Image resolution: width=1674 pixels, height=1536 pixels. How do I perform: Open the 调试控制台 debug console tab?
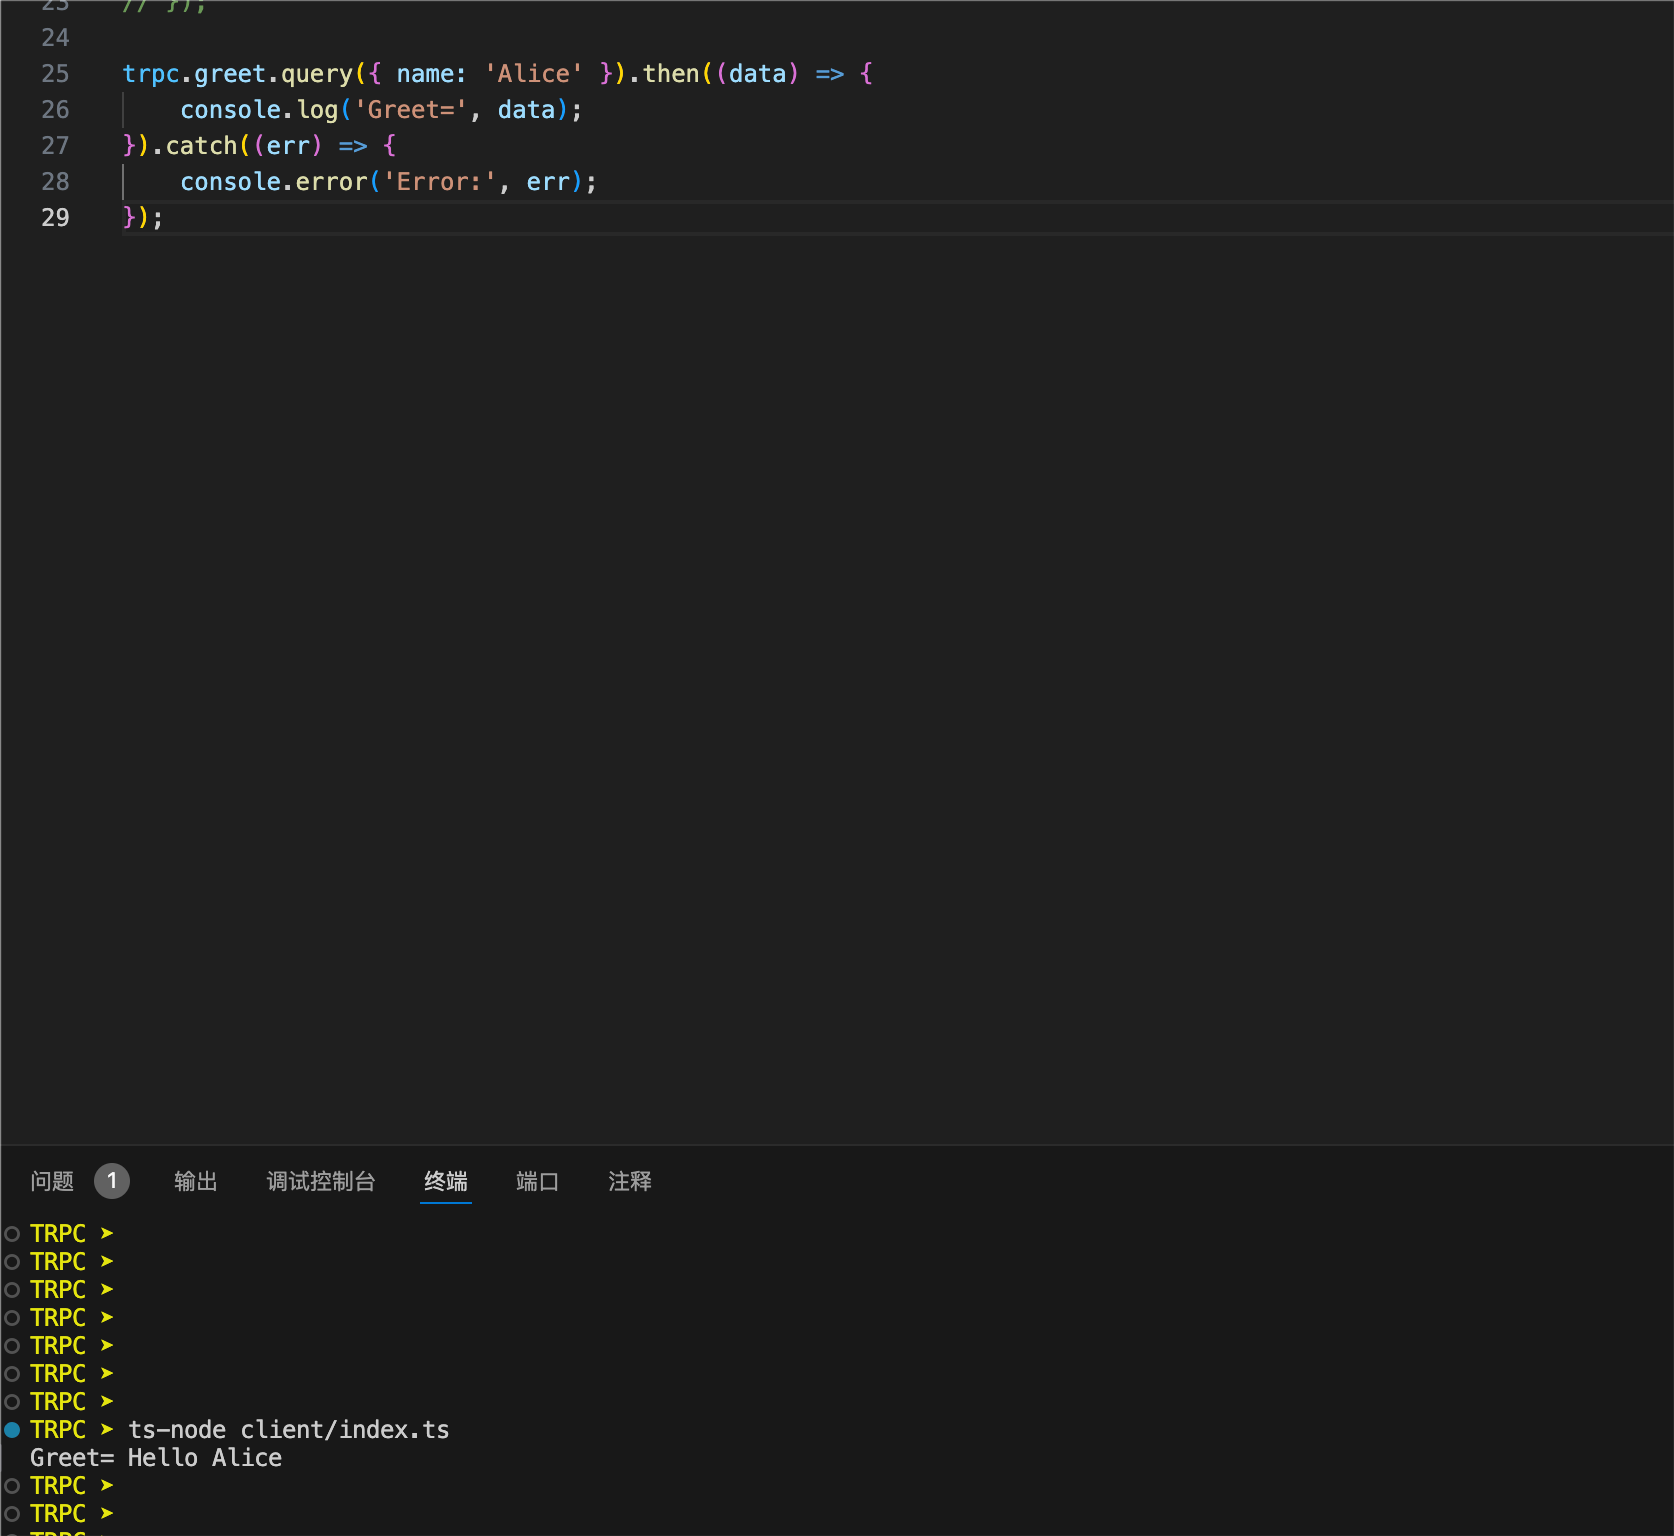pos(321,1181)
